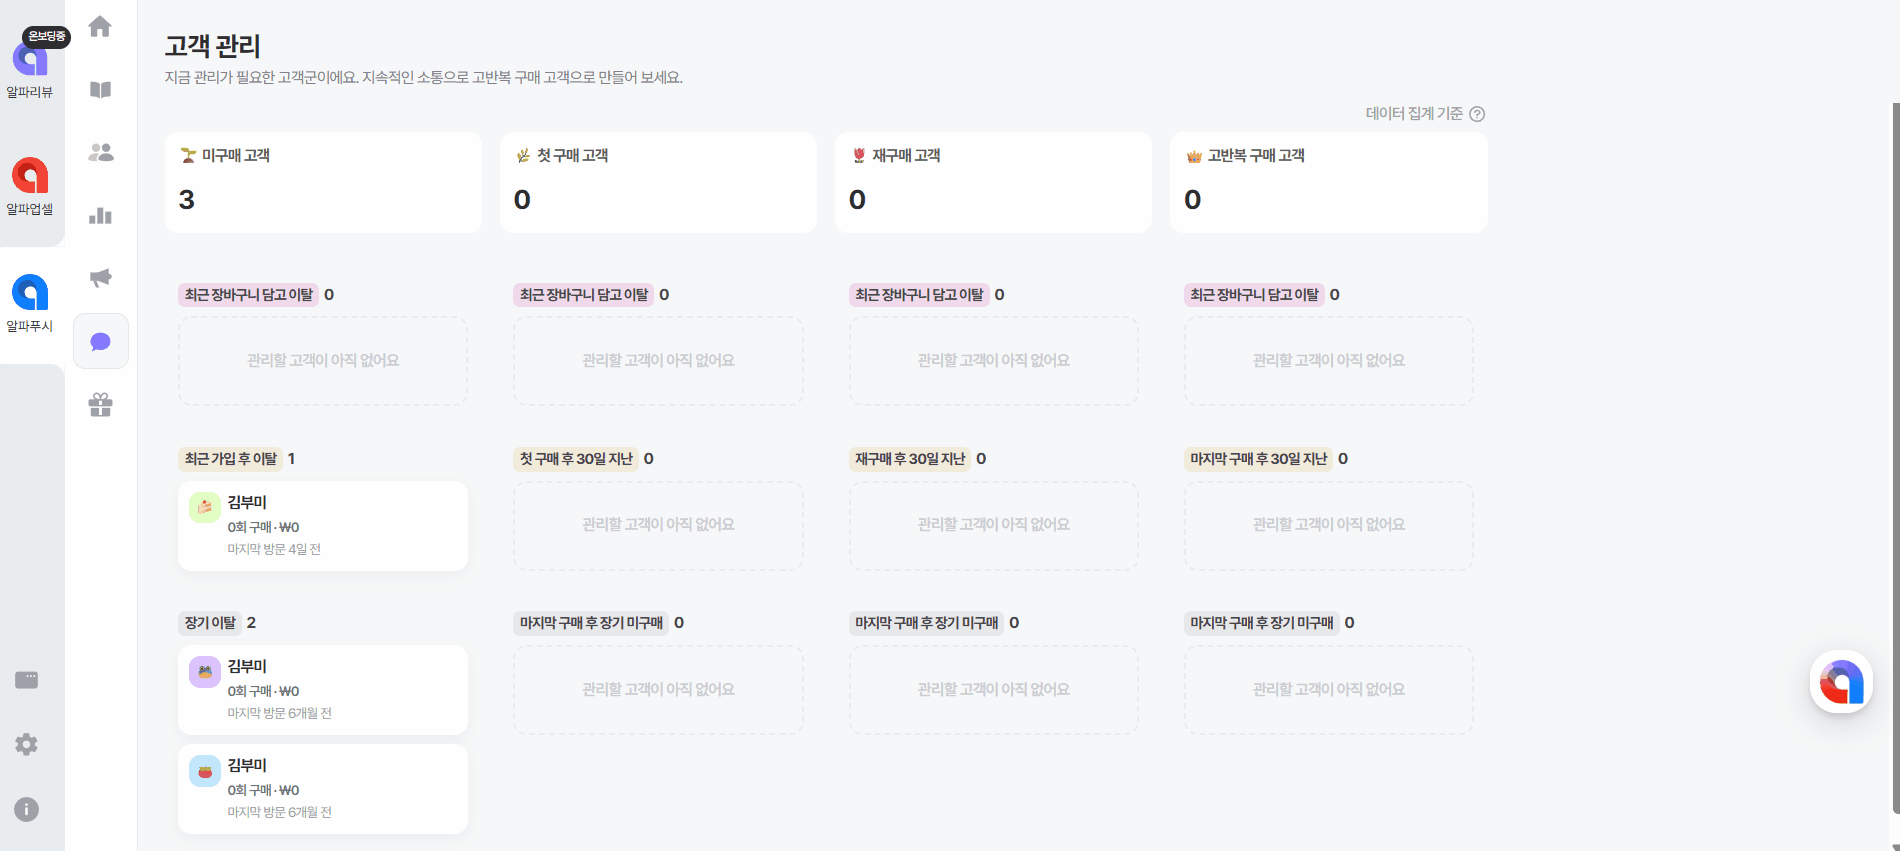Open the home icon in sidebar
The height and width of the screenshot is (851, 1900).
(100, 27)
